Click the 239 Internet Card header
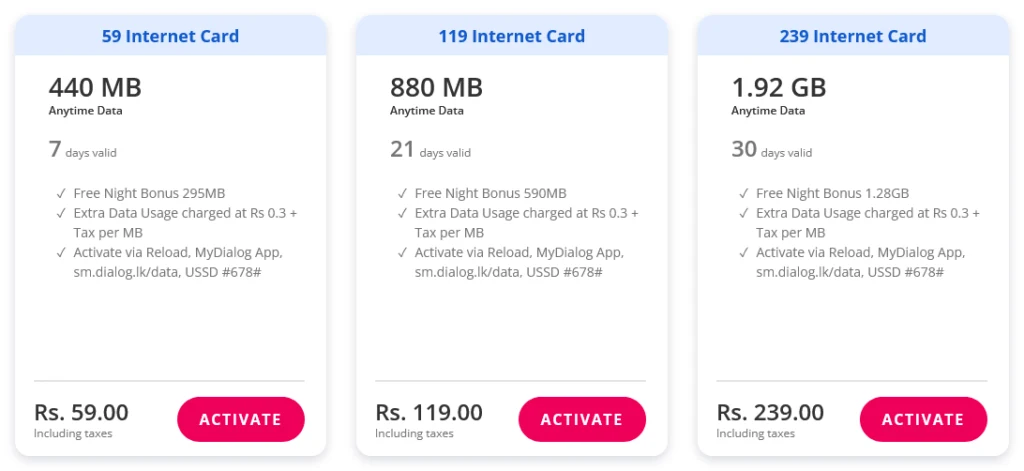 click(853, 36)
